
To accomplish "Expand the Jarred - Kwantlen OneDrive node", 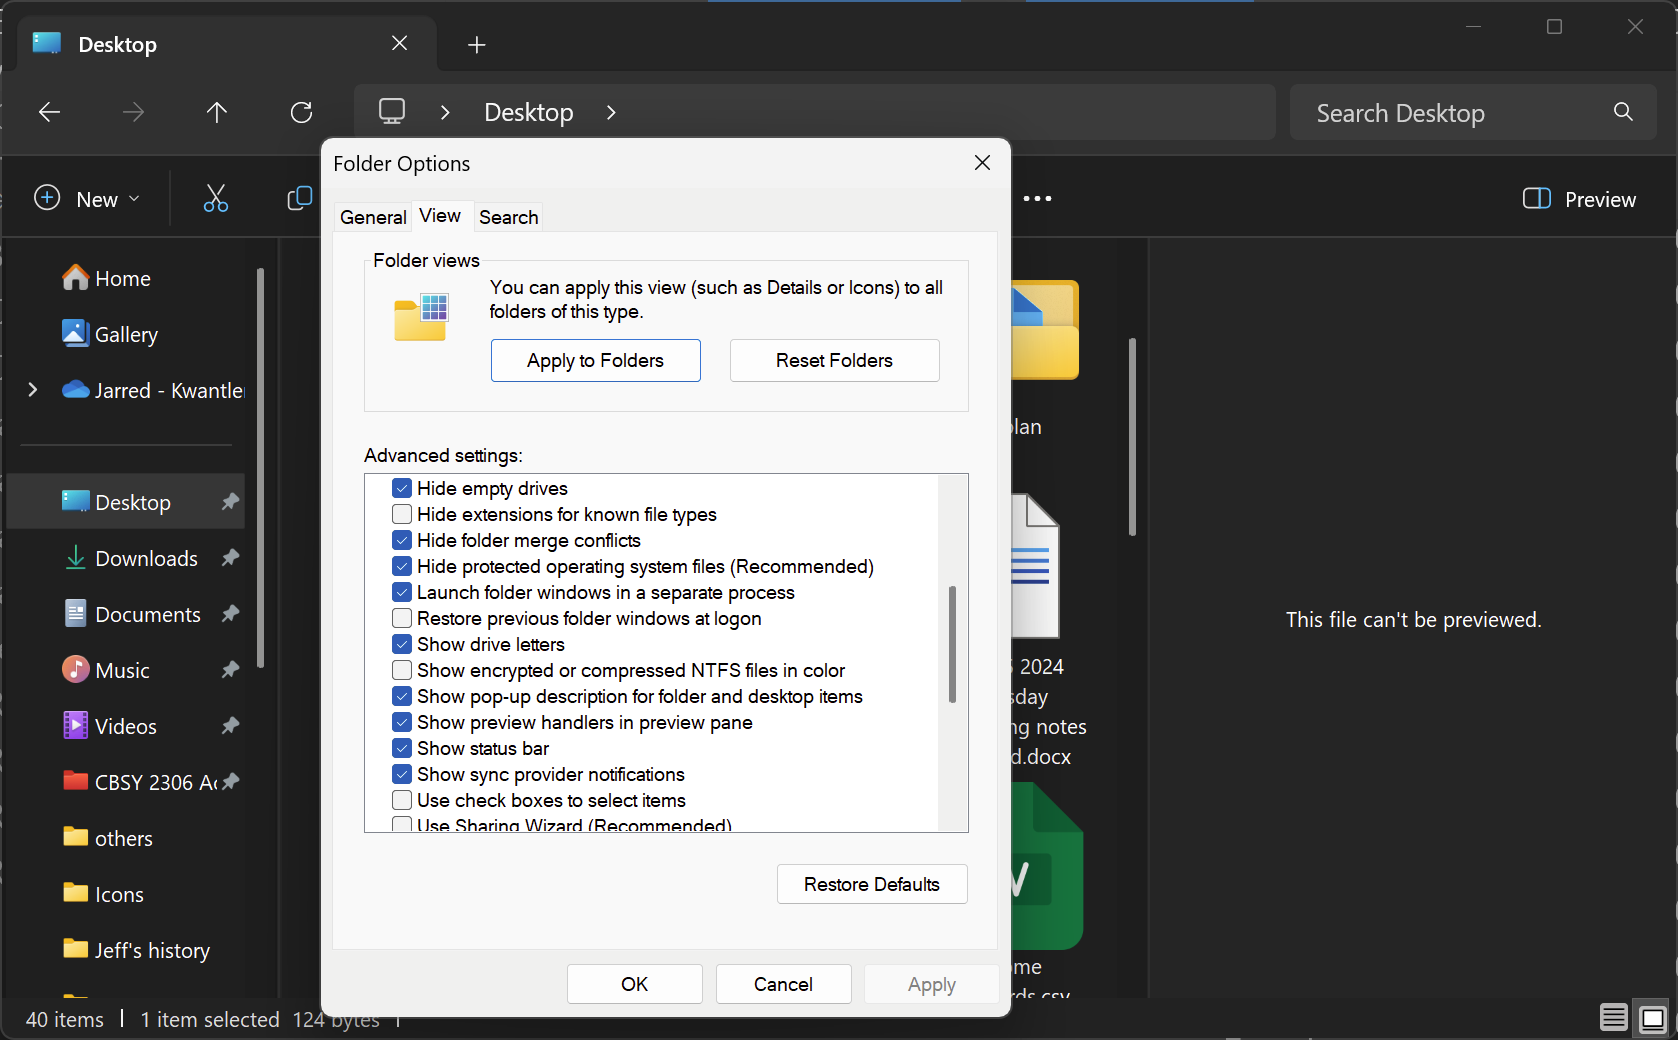I will click(x=33, y=390).
